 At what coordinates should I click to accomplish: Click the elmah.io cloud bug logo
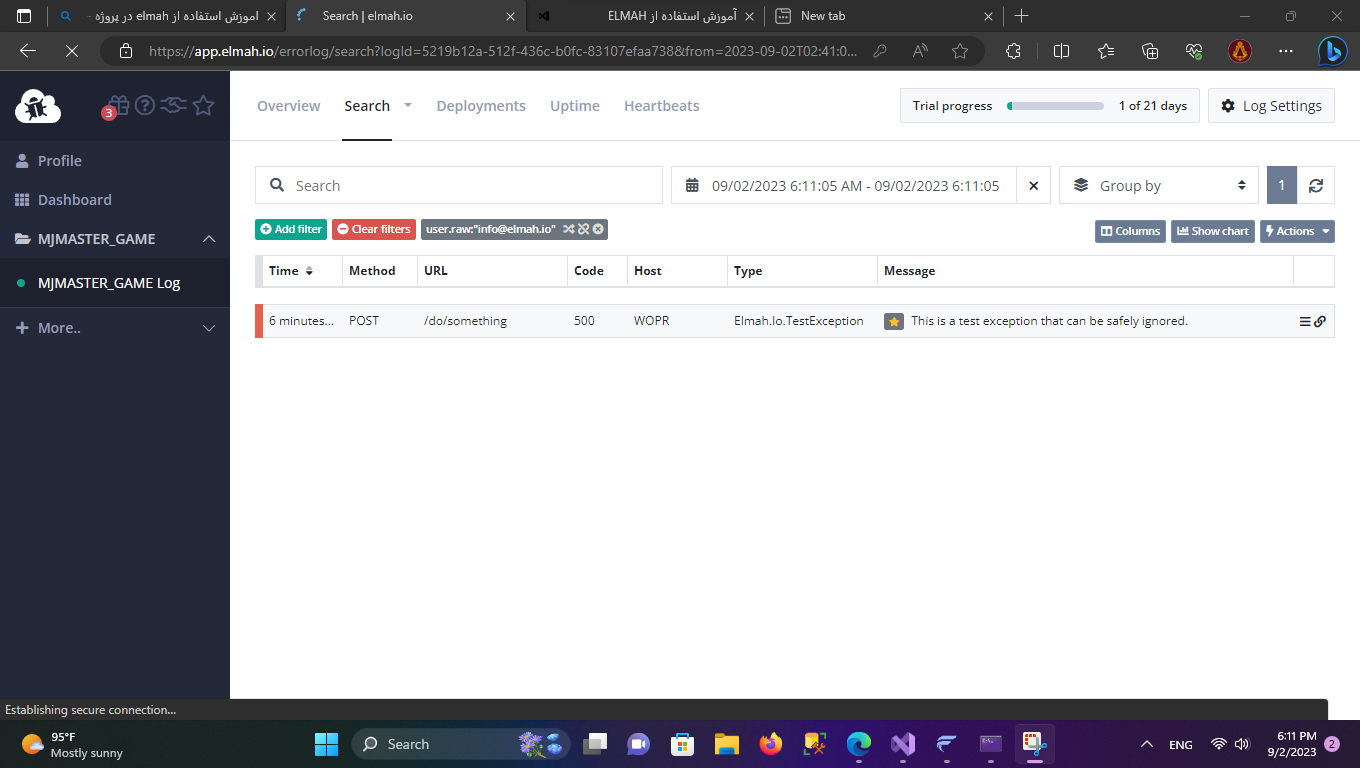coord(38,105)
